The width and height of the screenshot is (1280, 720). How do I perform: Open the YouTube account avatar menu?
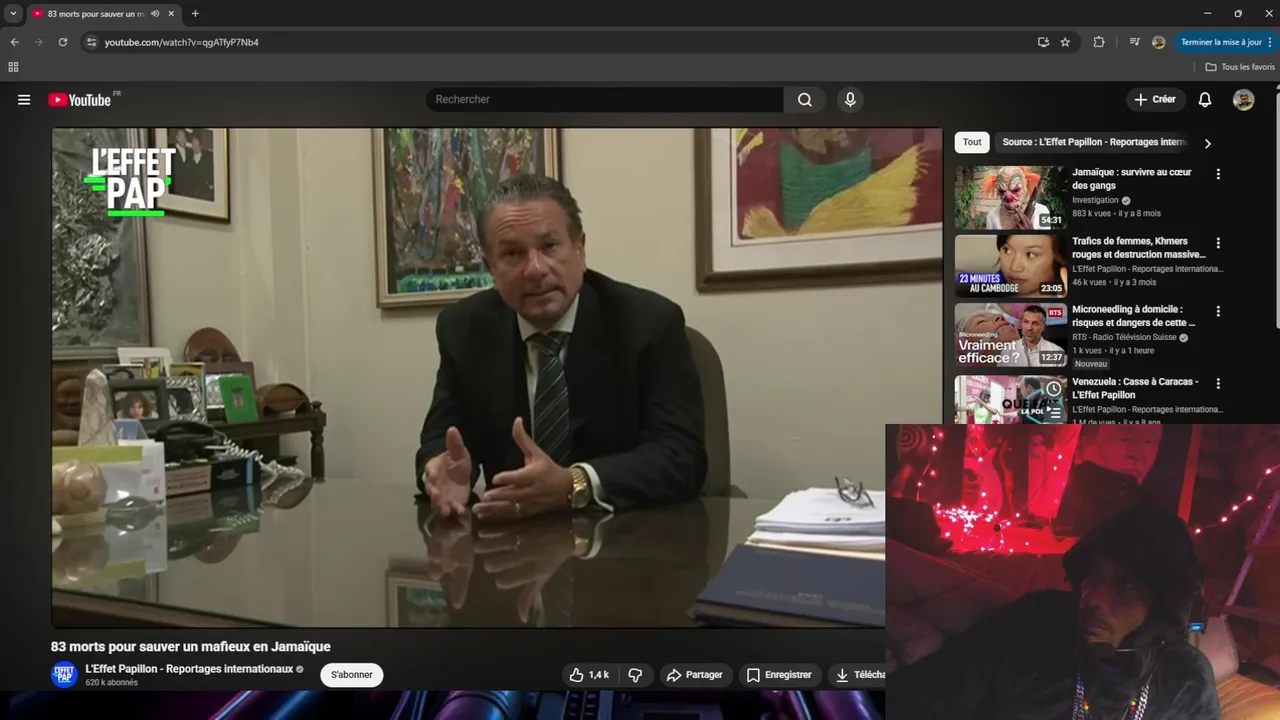click(1243, 100)
